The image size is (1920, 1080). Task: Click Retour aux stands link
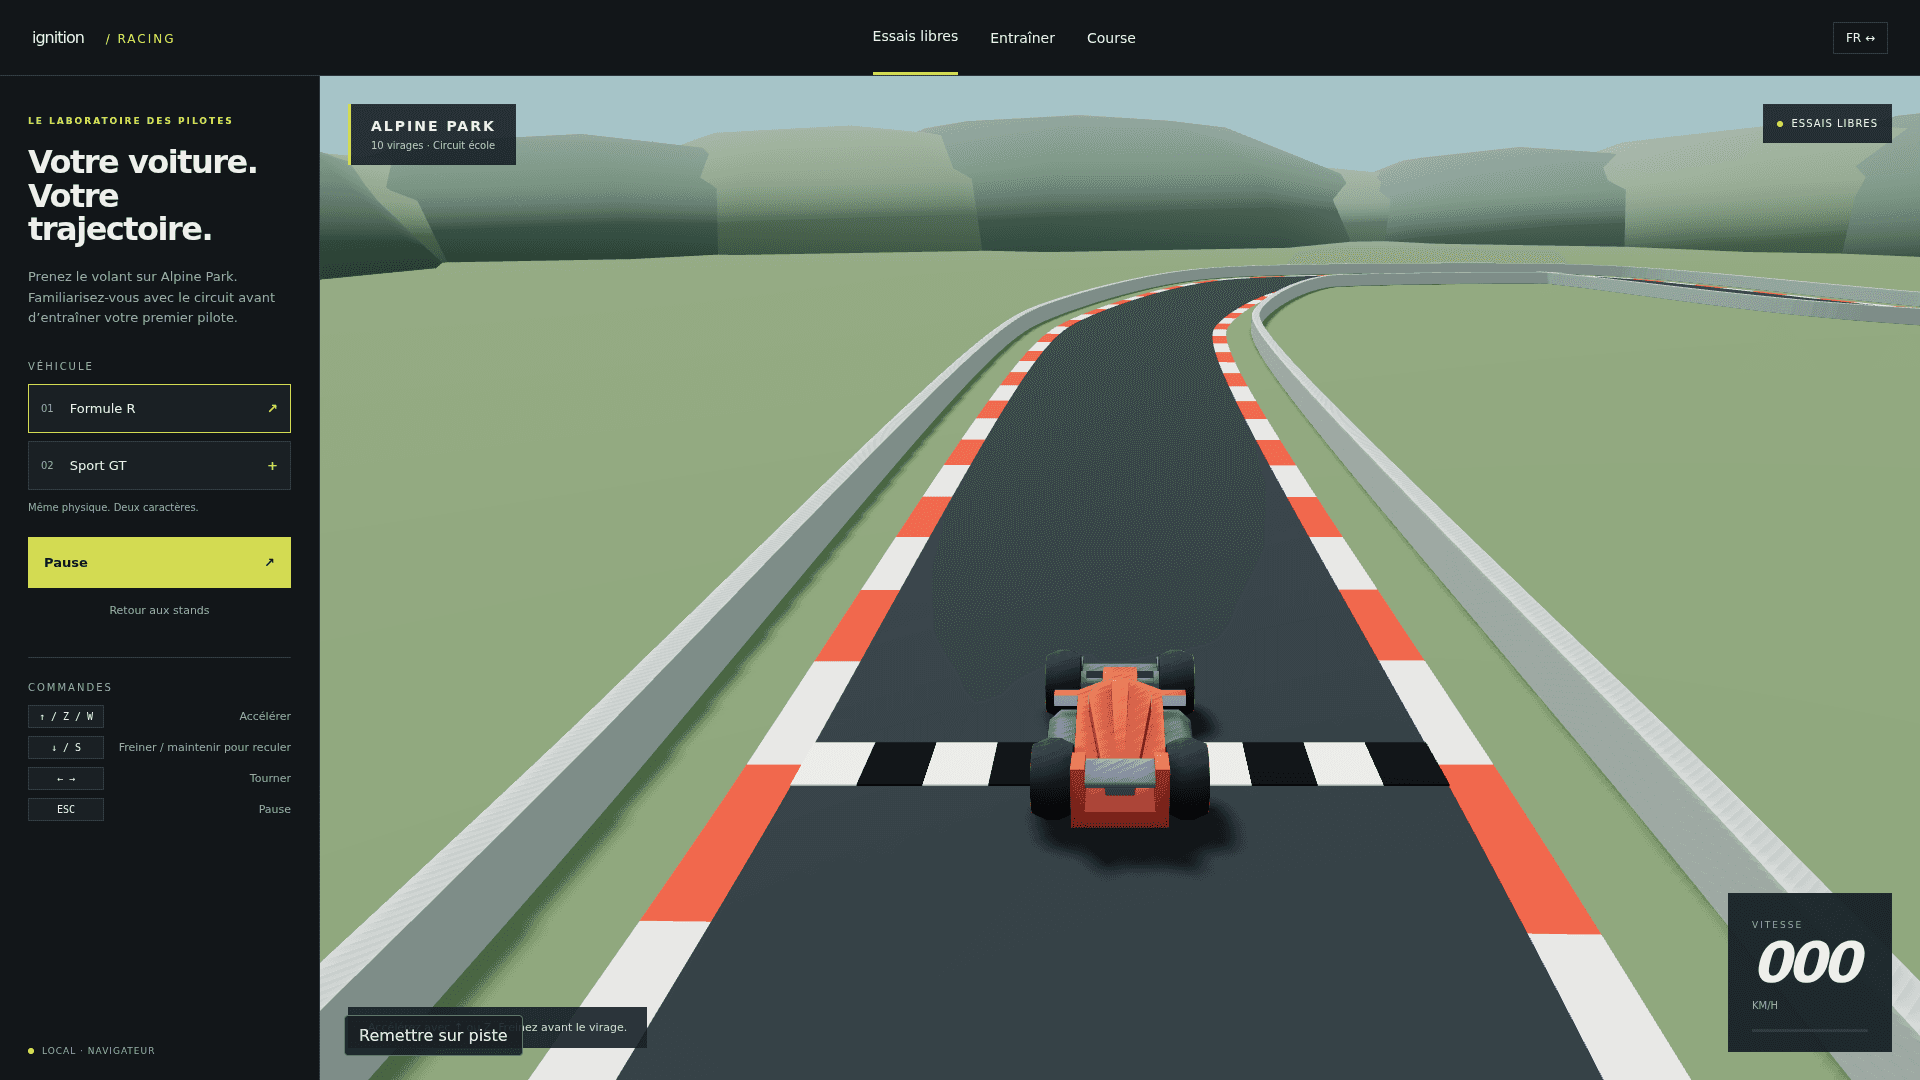pos(159,610)
